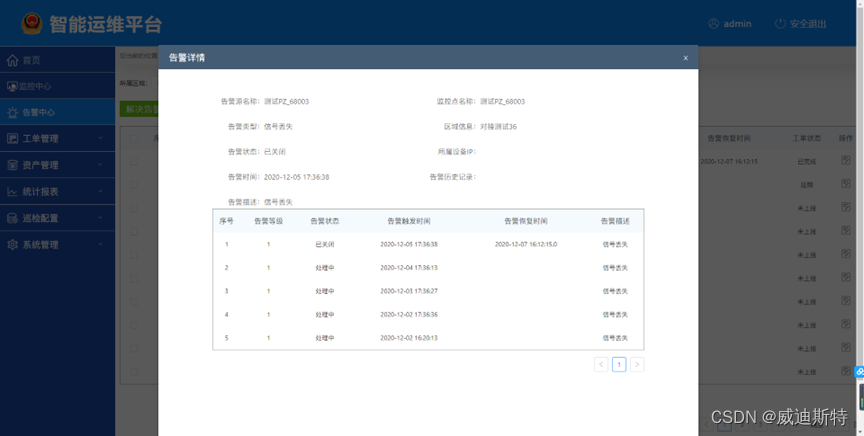Click the power icon for 安全退出
The width and height of the screenshot is (864, 436).
[780, 24]
